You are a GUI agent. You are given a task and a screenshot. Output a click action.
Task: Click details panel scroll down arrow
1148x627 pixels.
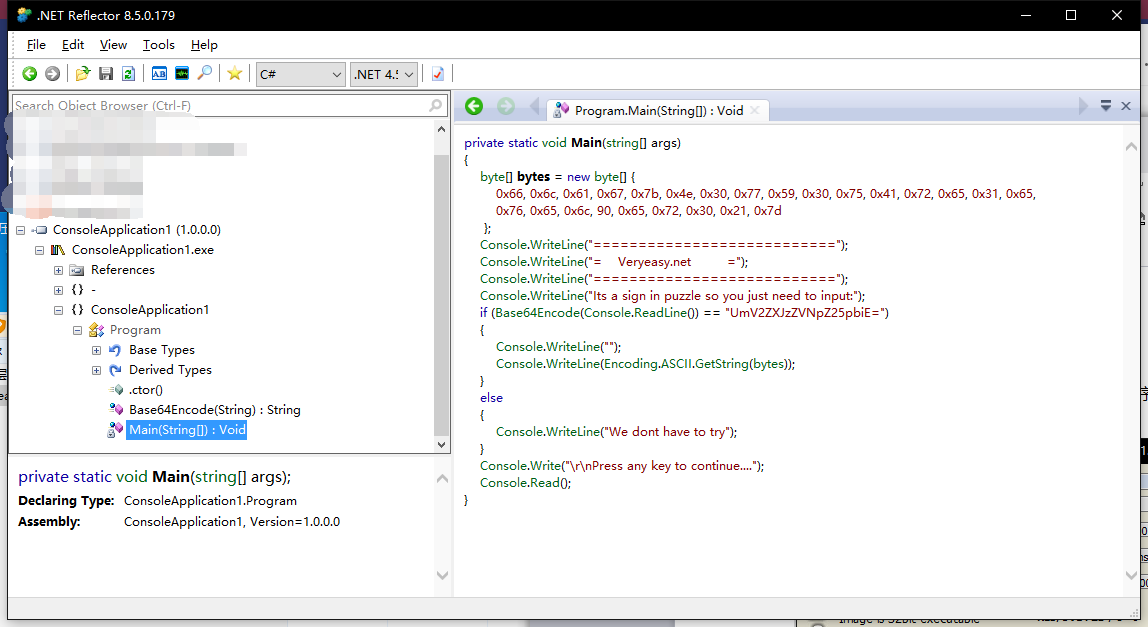[x=442, y=576]
